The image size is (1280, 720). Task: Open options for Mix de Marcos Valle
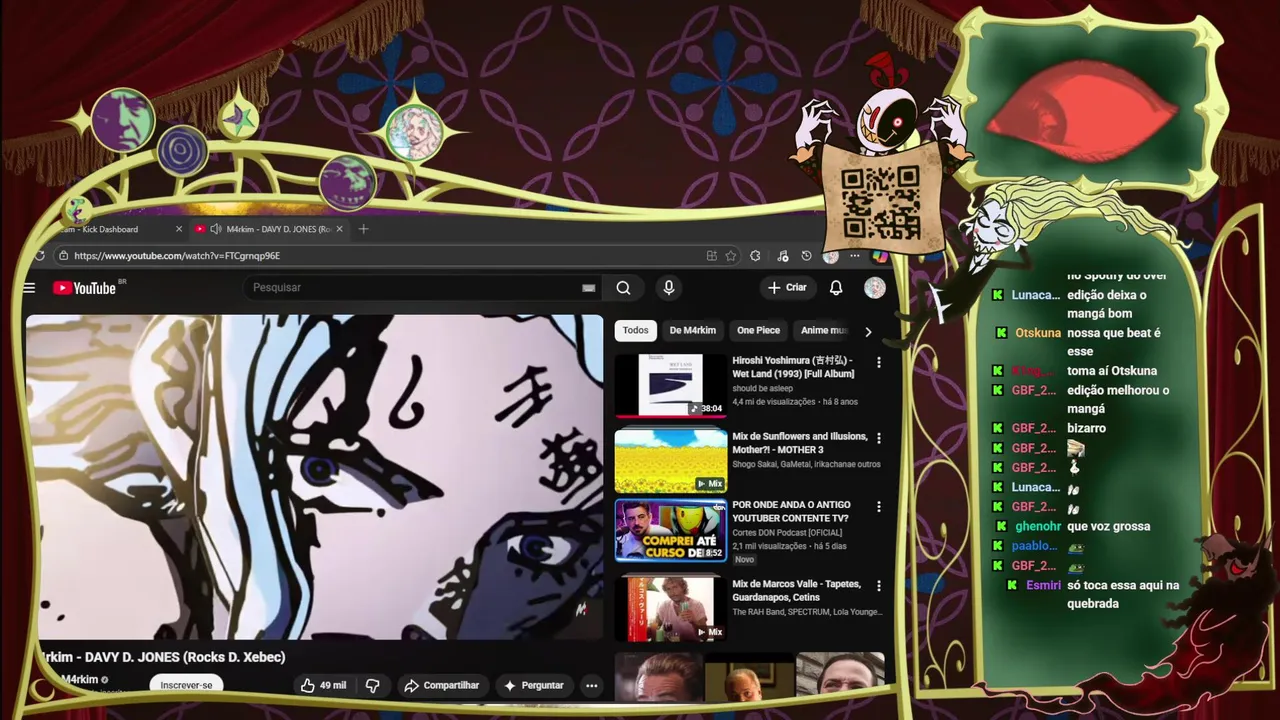tap(879, 585)
